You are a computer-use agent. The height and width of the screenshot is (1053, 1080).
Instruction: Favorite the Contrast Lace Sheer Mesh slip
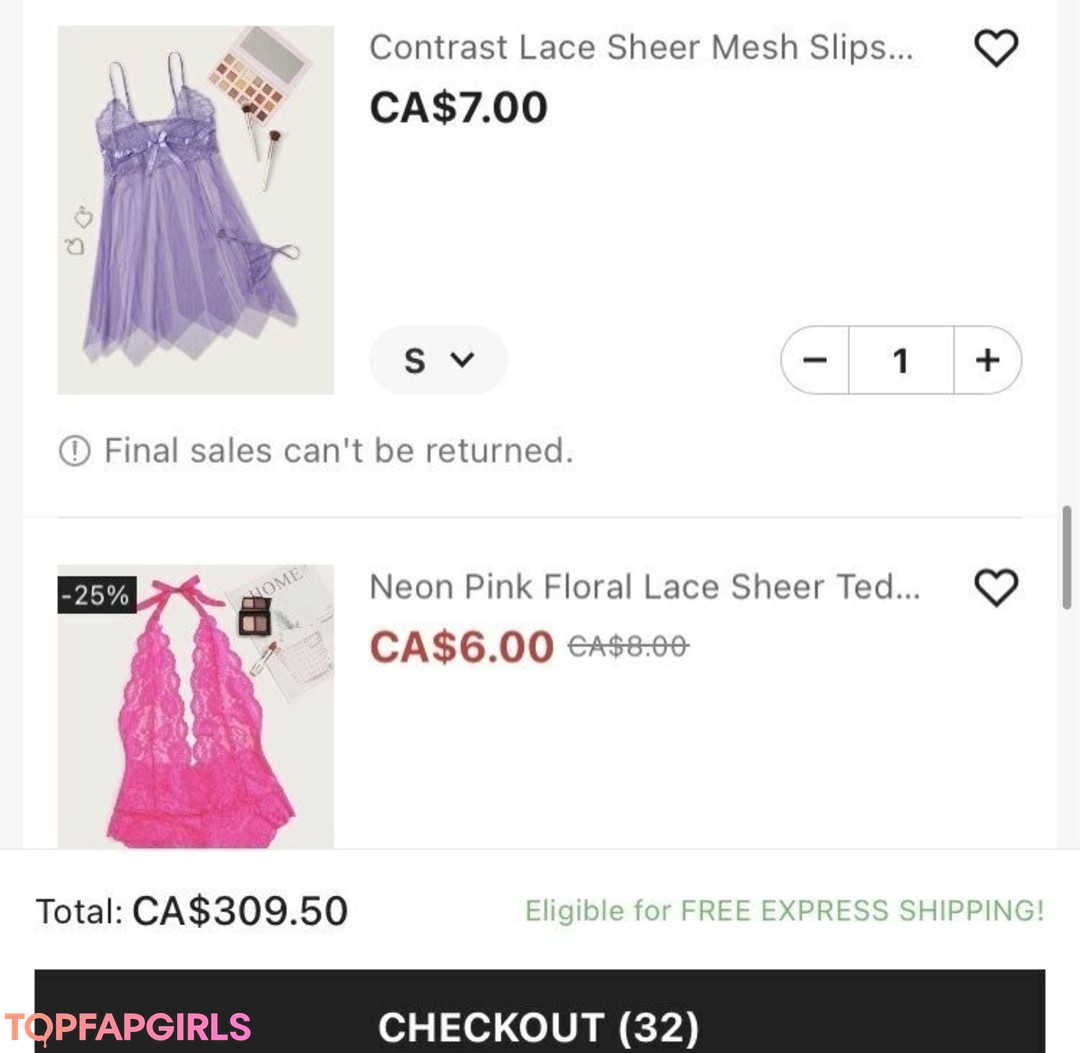point(995,48)
